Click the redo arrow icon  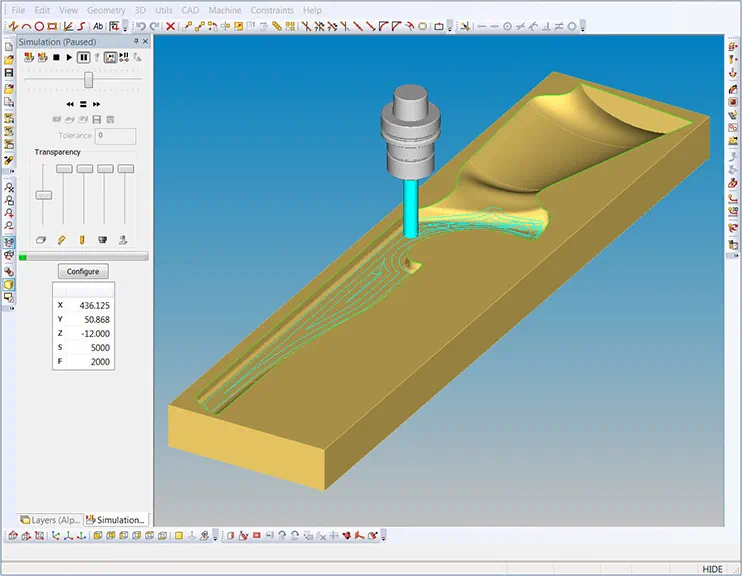154,27
